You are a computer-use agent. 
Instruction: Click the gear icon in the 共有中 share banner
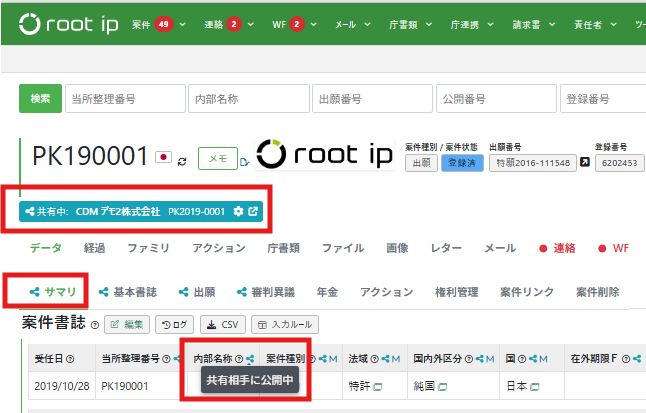click(x=238, y=211)
